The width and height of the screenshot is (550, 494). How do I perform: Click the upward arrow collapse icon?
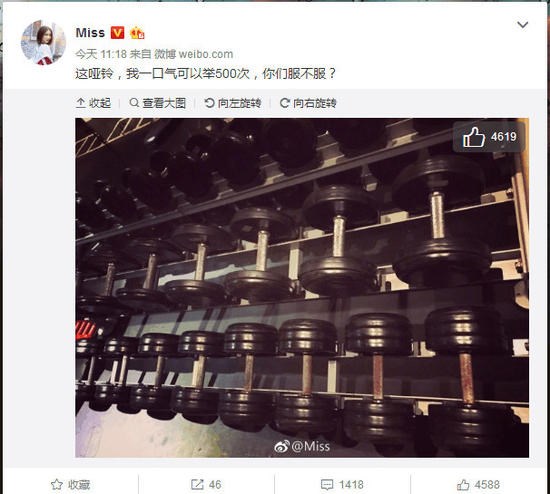81,103
